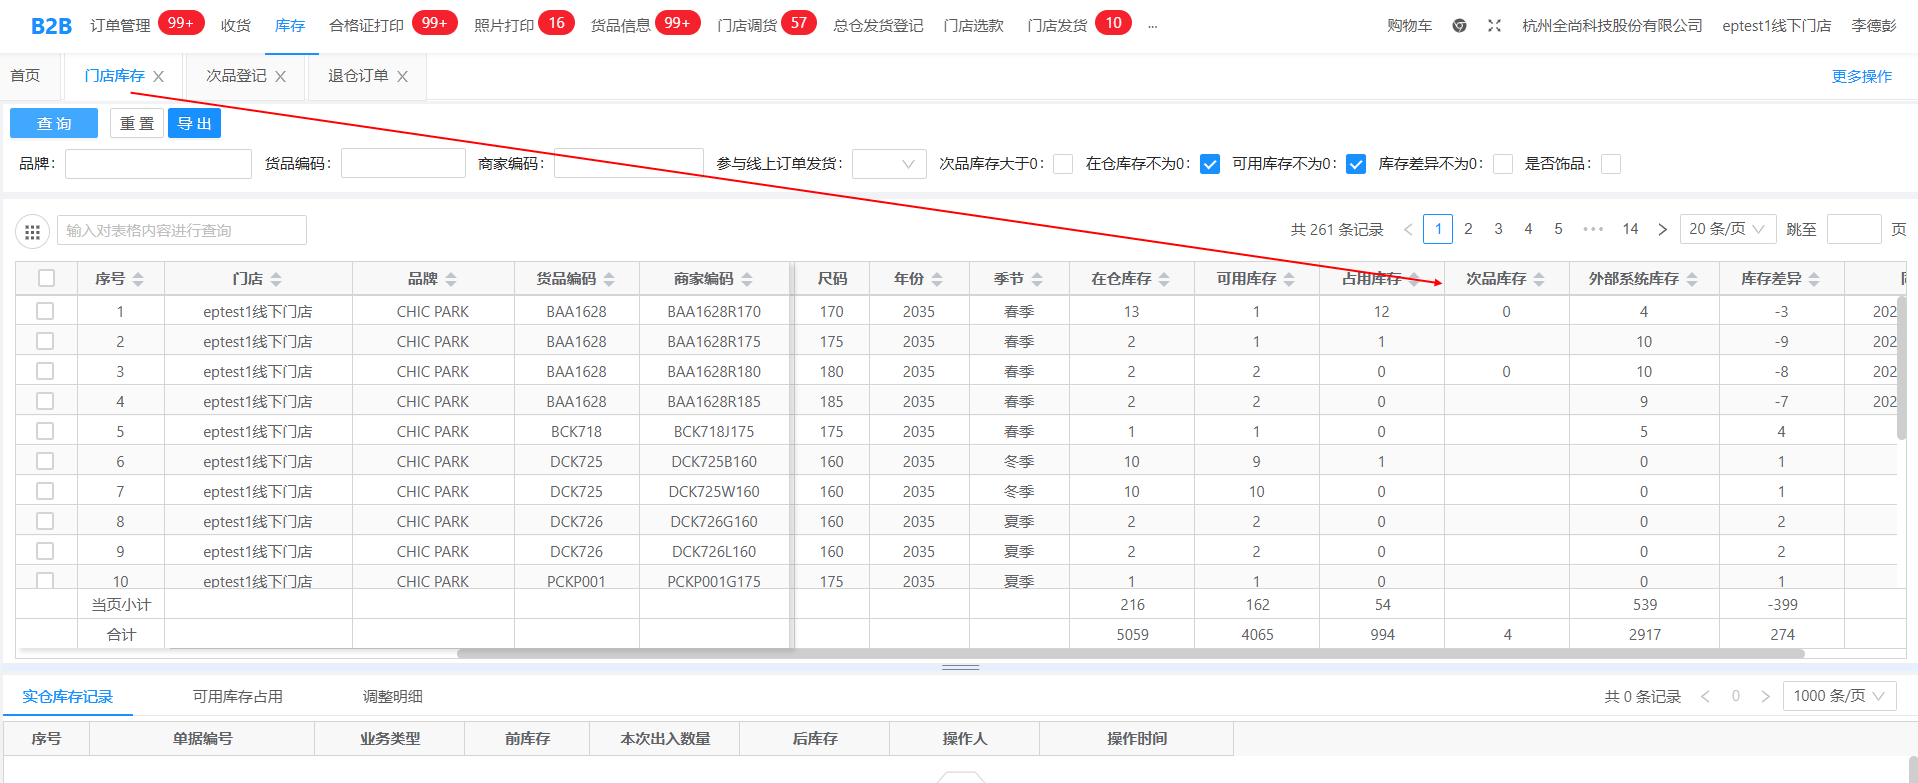Uncheck the 在仓库存不为0 checkbox
The image size is (1918, 783).
coord(1210,164)
